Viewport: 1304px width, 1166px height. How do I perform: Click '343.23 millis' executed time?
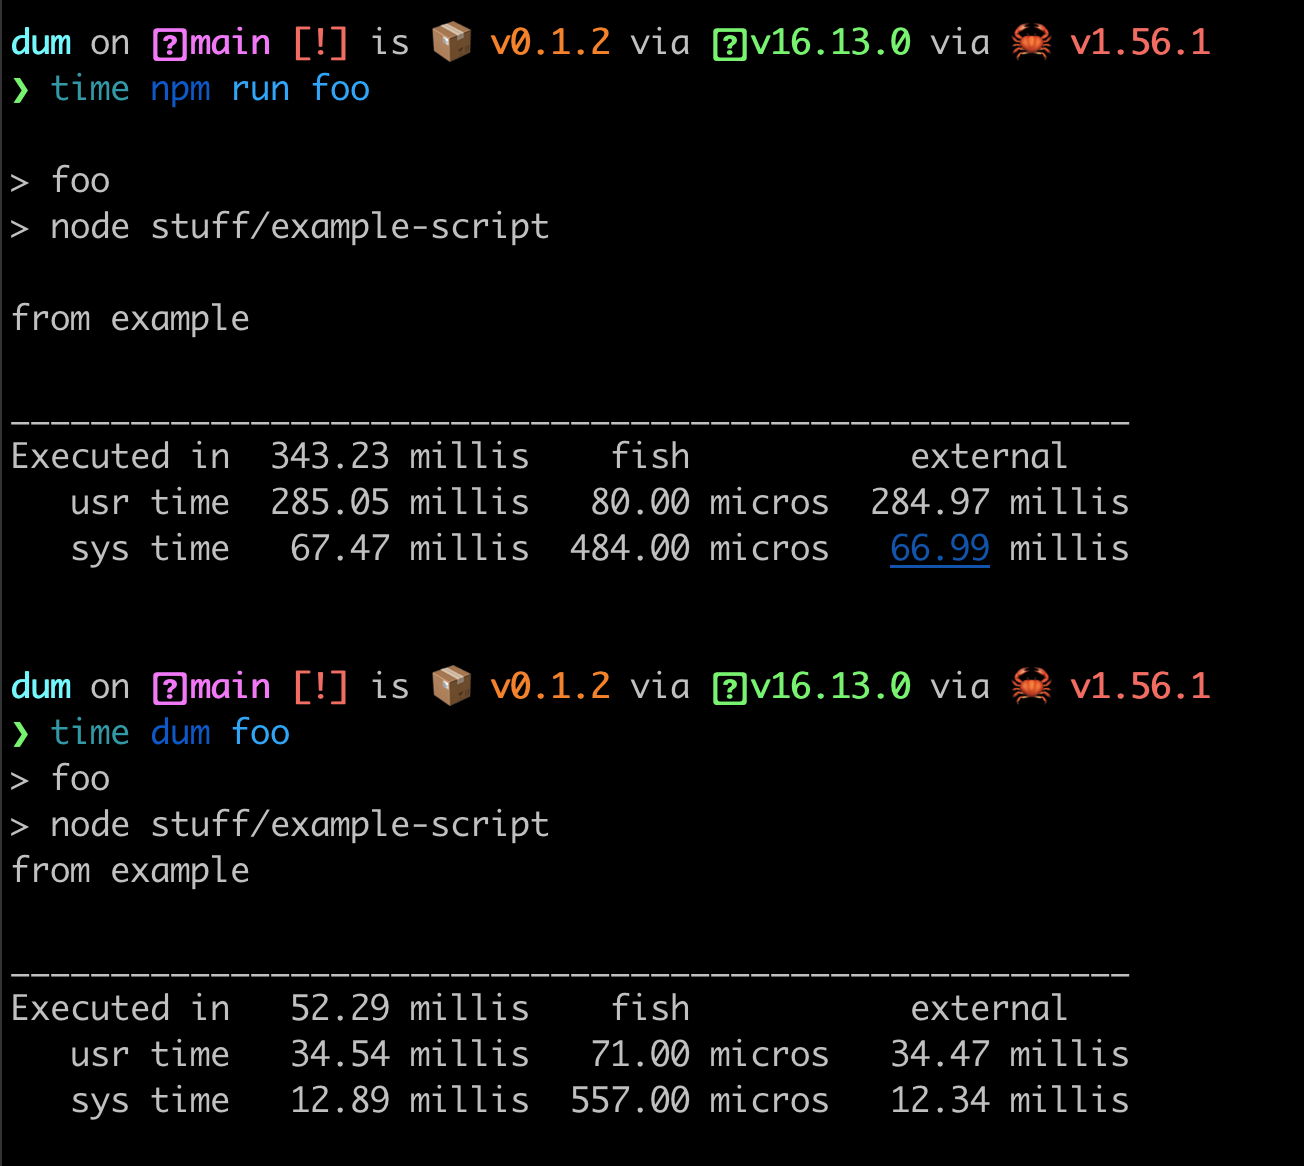click(x=400, y=456)
